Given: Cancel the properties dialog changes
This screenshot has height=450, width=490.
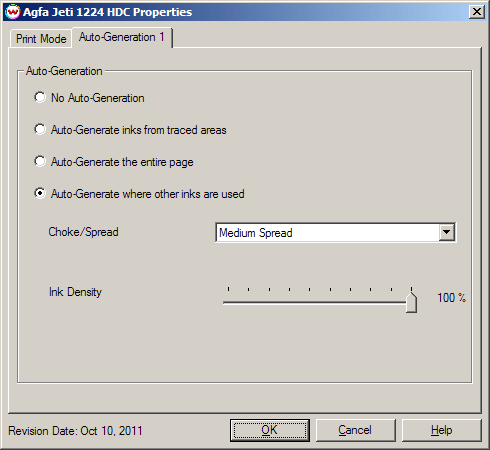Looking at the screenshot, I should [355, 430].
